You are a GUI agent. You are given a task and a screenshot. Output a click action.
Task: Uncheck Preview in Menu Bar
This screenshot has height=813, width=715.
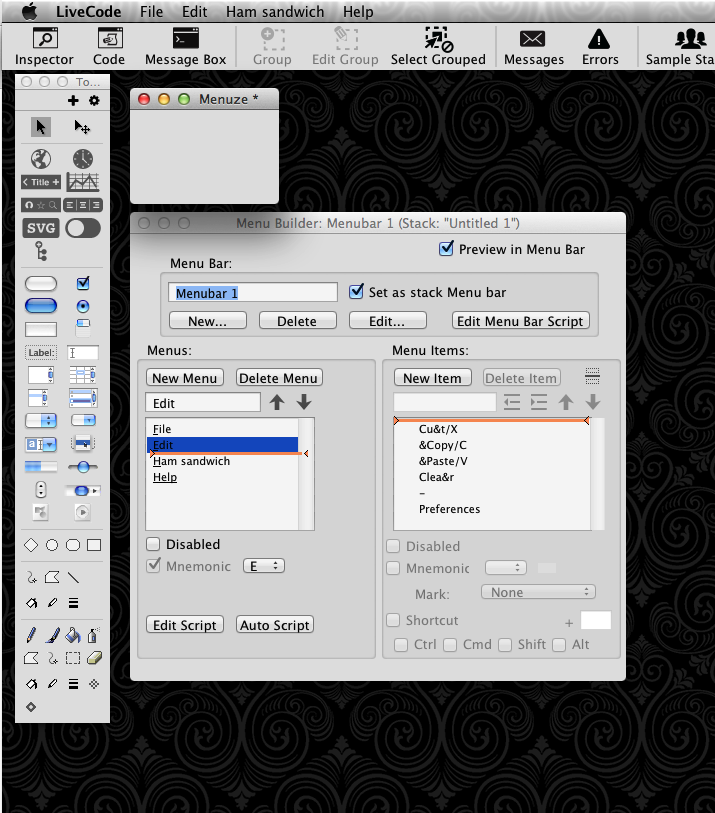pyautogui.click(x=446, y=249)
